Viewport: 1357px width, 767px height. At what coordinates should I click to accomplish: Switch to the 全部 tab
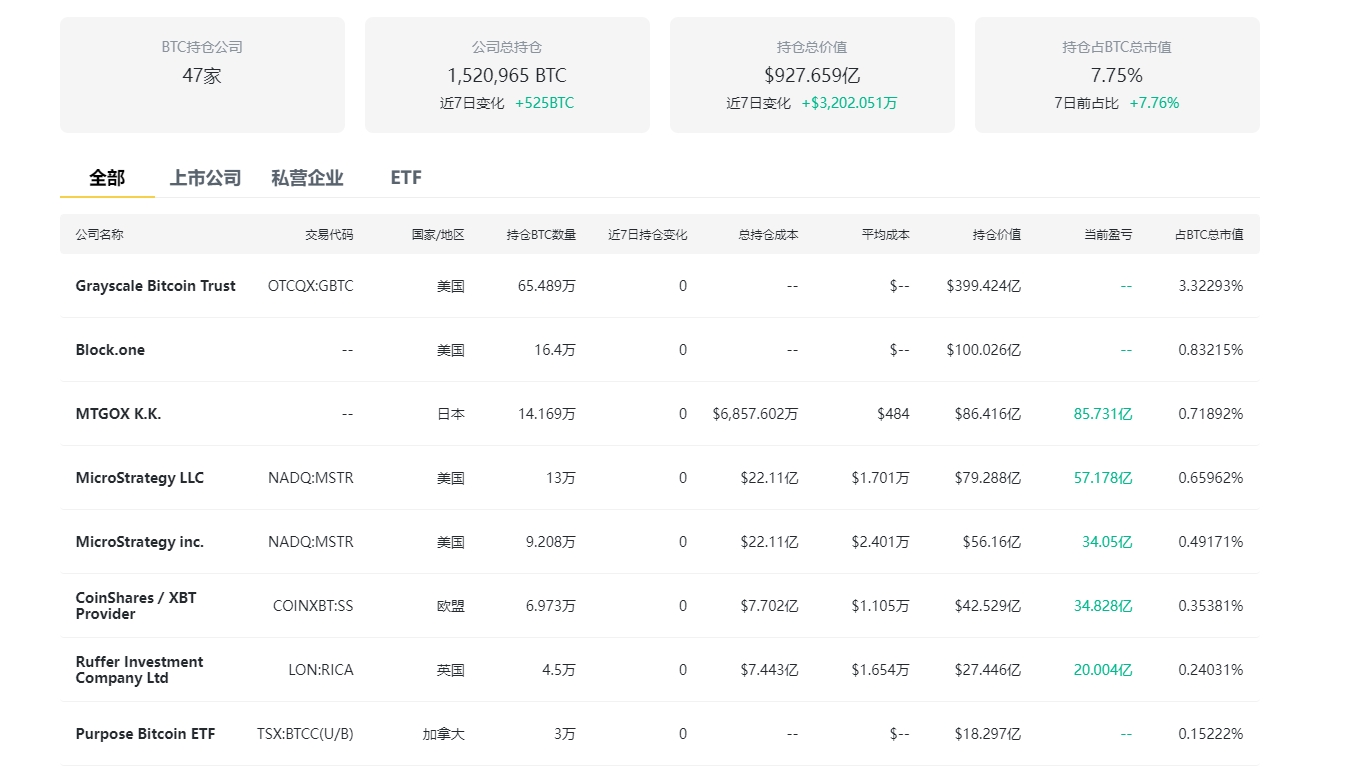(107, 178)
